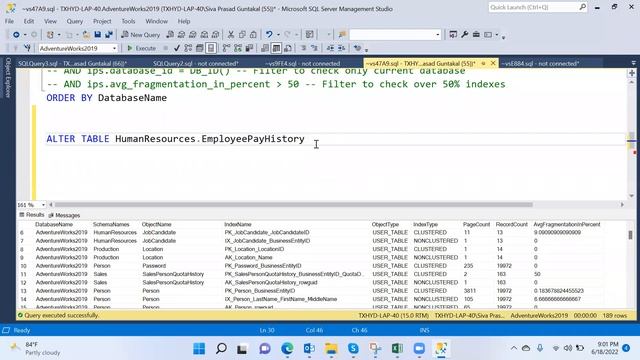640x360 pixels.
Task: Click the toolbox briefcase icon
Action: pyautogui.click(x=476, y=35)
